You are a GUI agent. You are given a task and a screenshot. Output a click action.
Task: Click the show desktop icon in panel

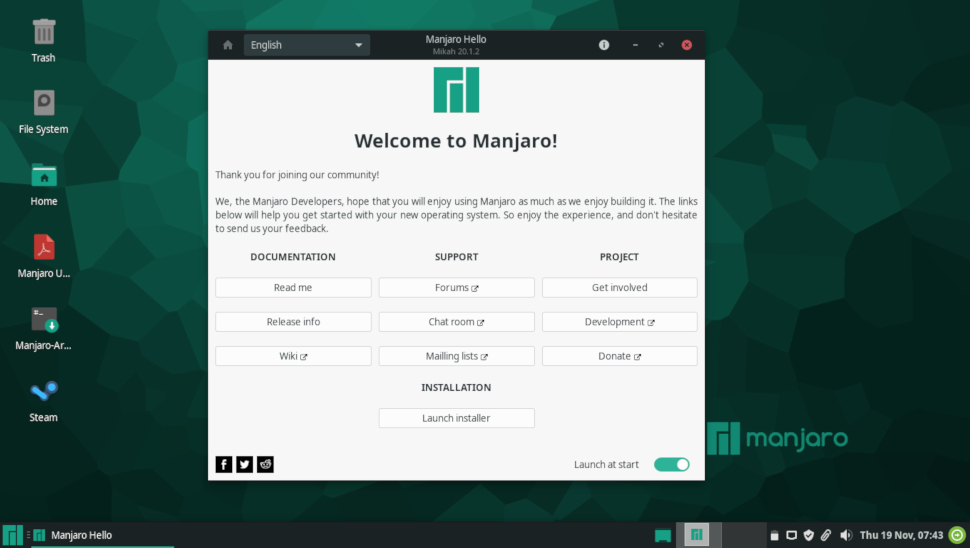(663, 536)
